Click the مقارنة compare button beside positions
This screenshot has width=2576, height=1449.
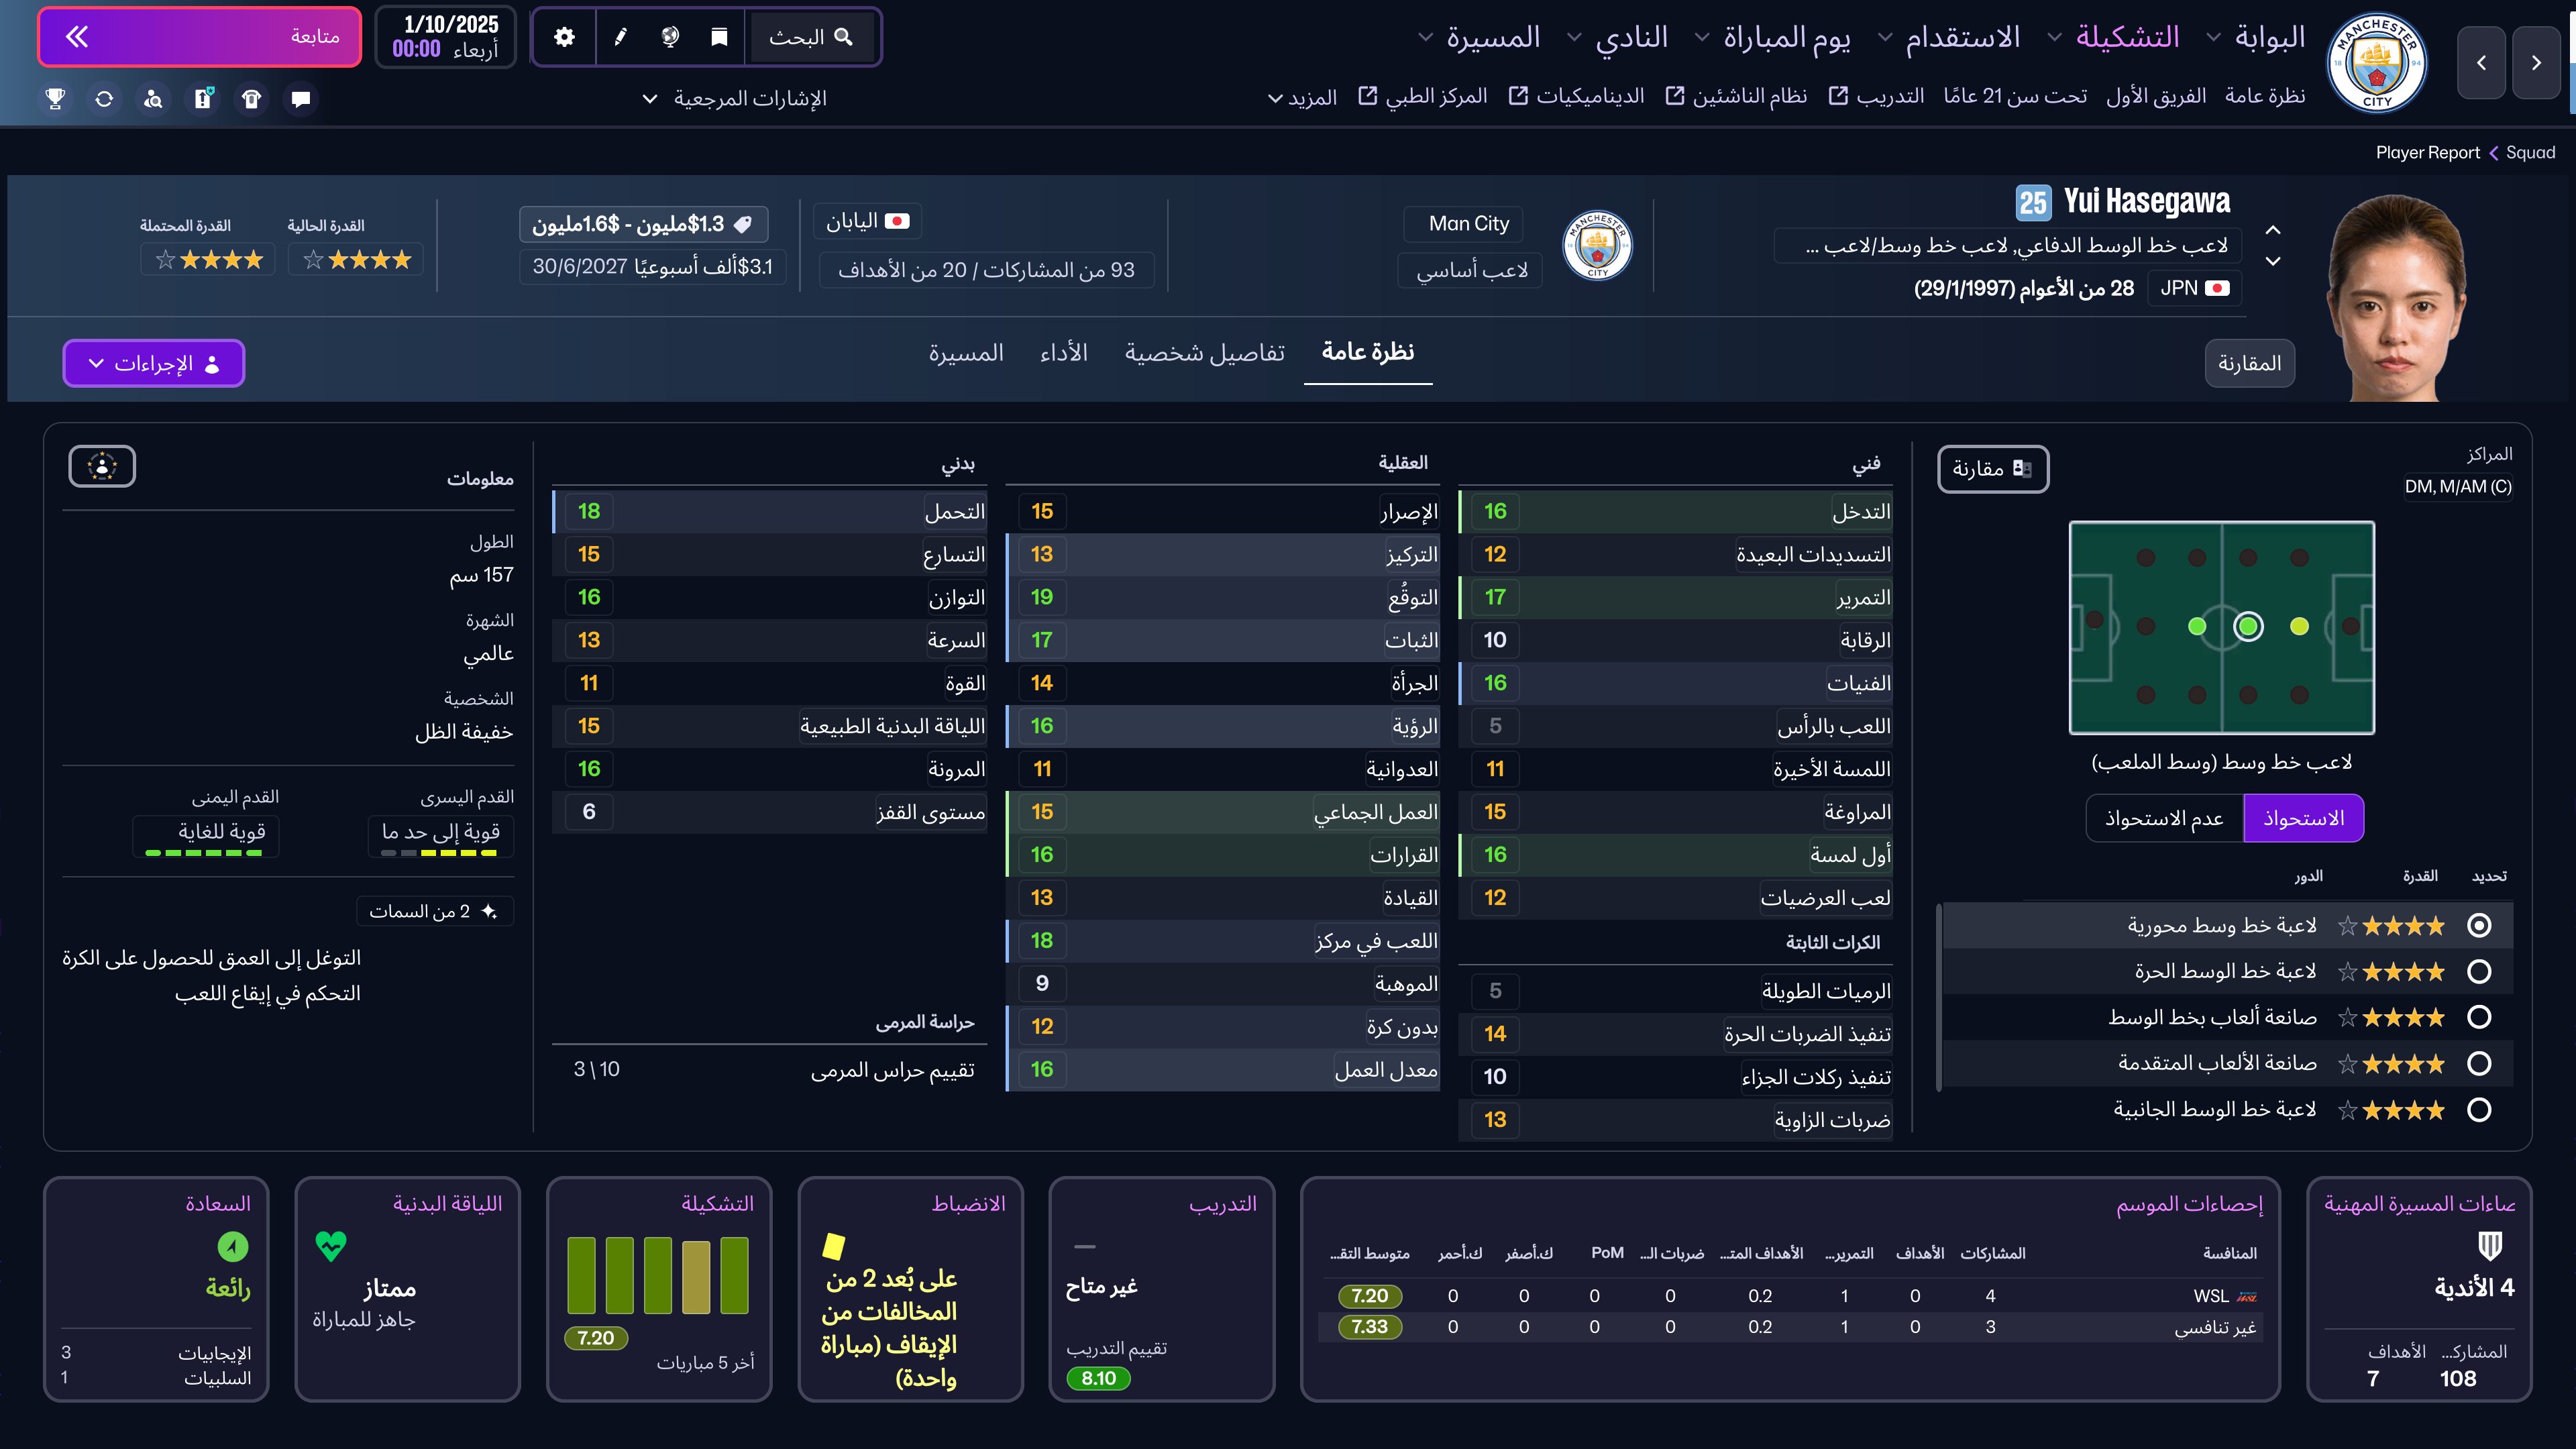coord(1992,468)
